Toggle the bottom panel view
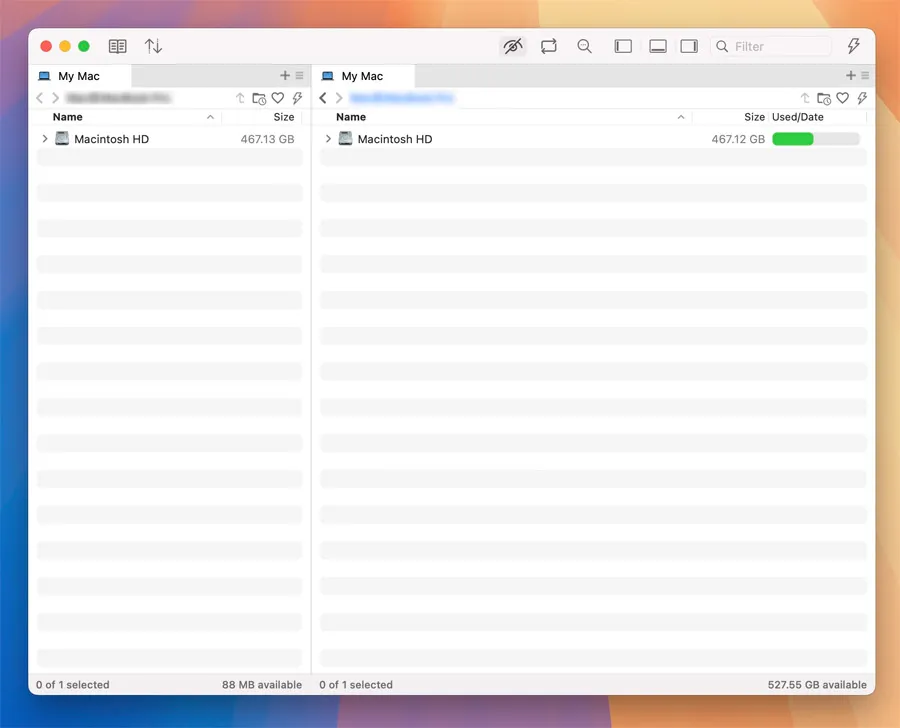This screenshot has height=728, width=900. pyautogui.click(x=658, y=46)
